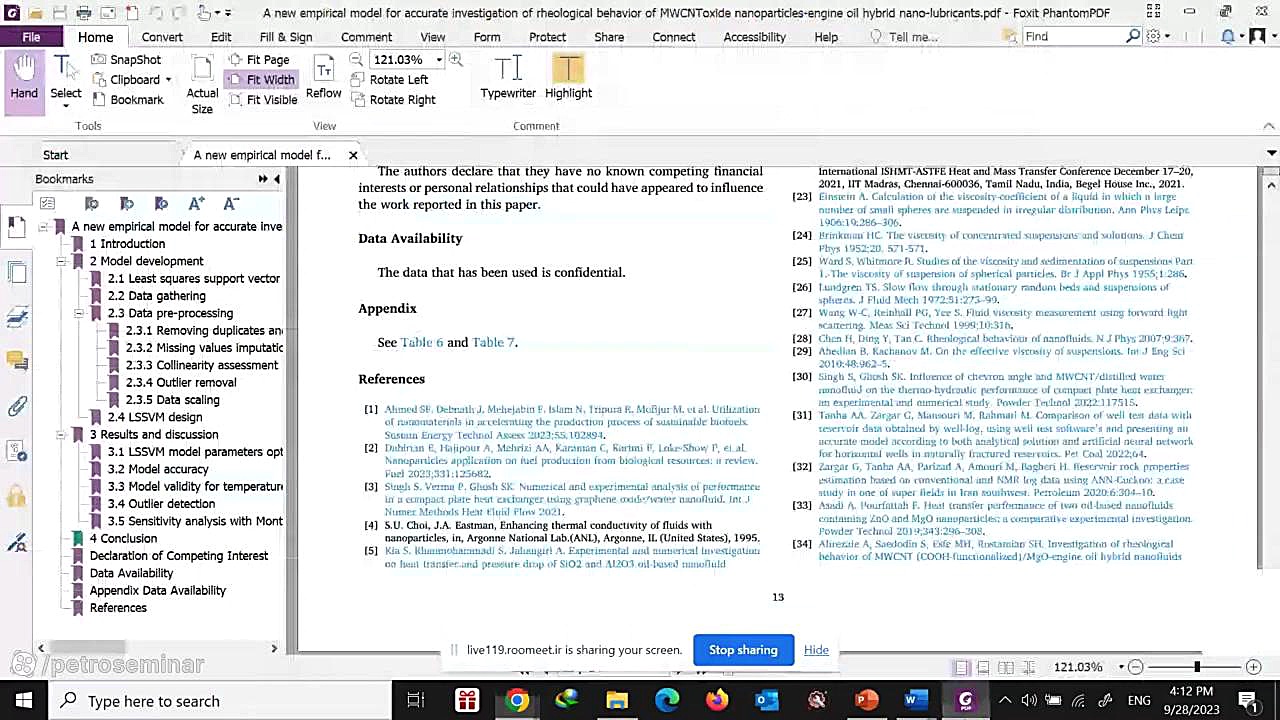Collapse the 3 Results and discussion bookmark
The width and height of the screenshot is (1280, 720).
[x=61, y=435]
